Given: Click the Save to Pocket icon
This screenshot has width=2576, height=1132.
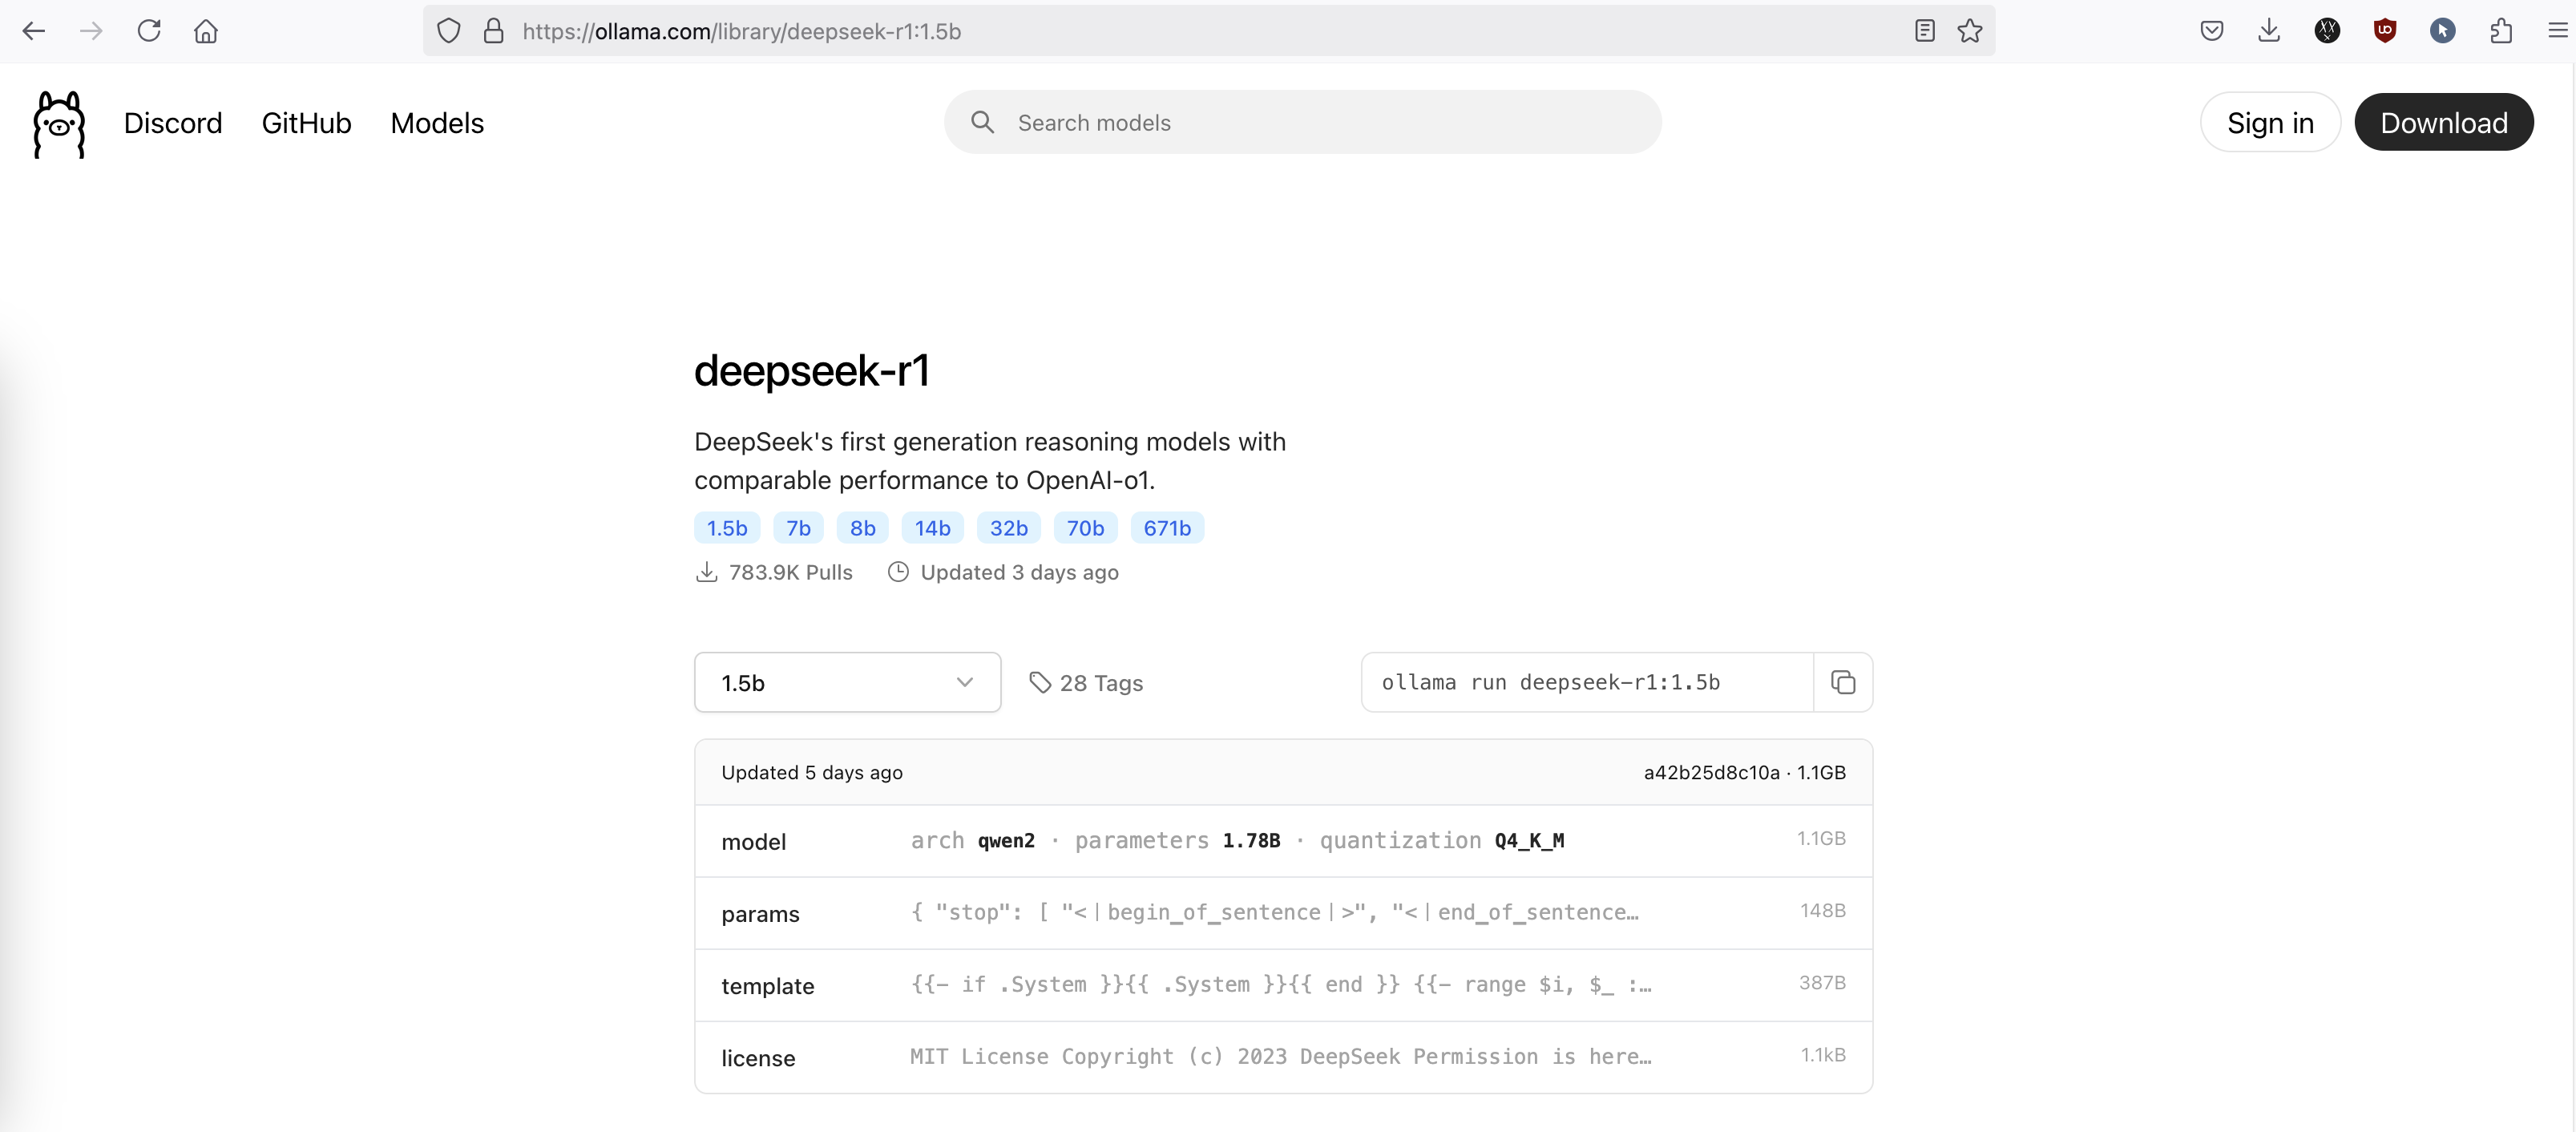Looking at the screenshot, I should pyautogui.click(x=2211, y=31).
